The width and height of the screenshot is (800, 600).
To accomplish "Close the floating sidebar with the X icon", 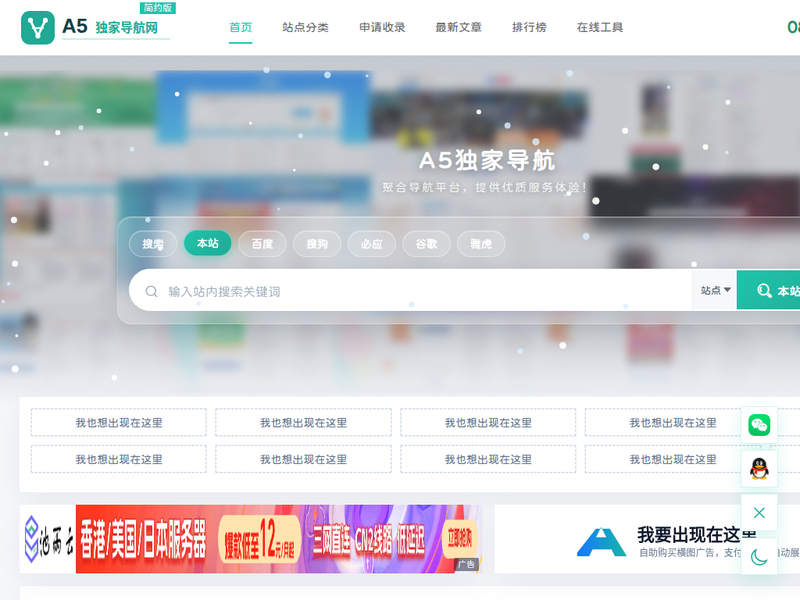I will tap(759, 513).
